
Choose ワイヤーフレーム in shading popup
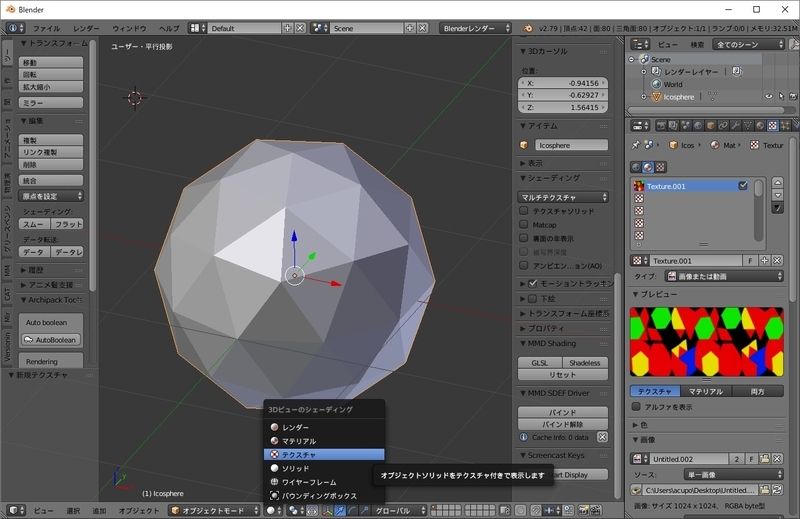pos(324,482)
